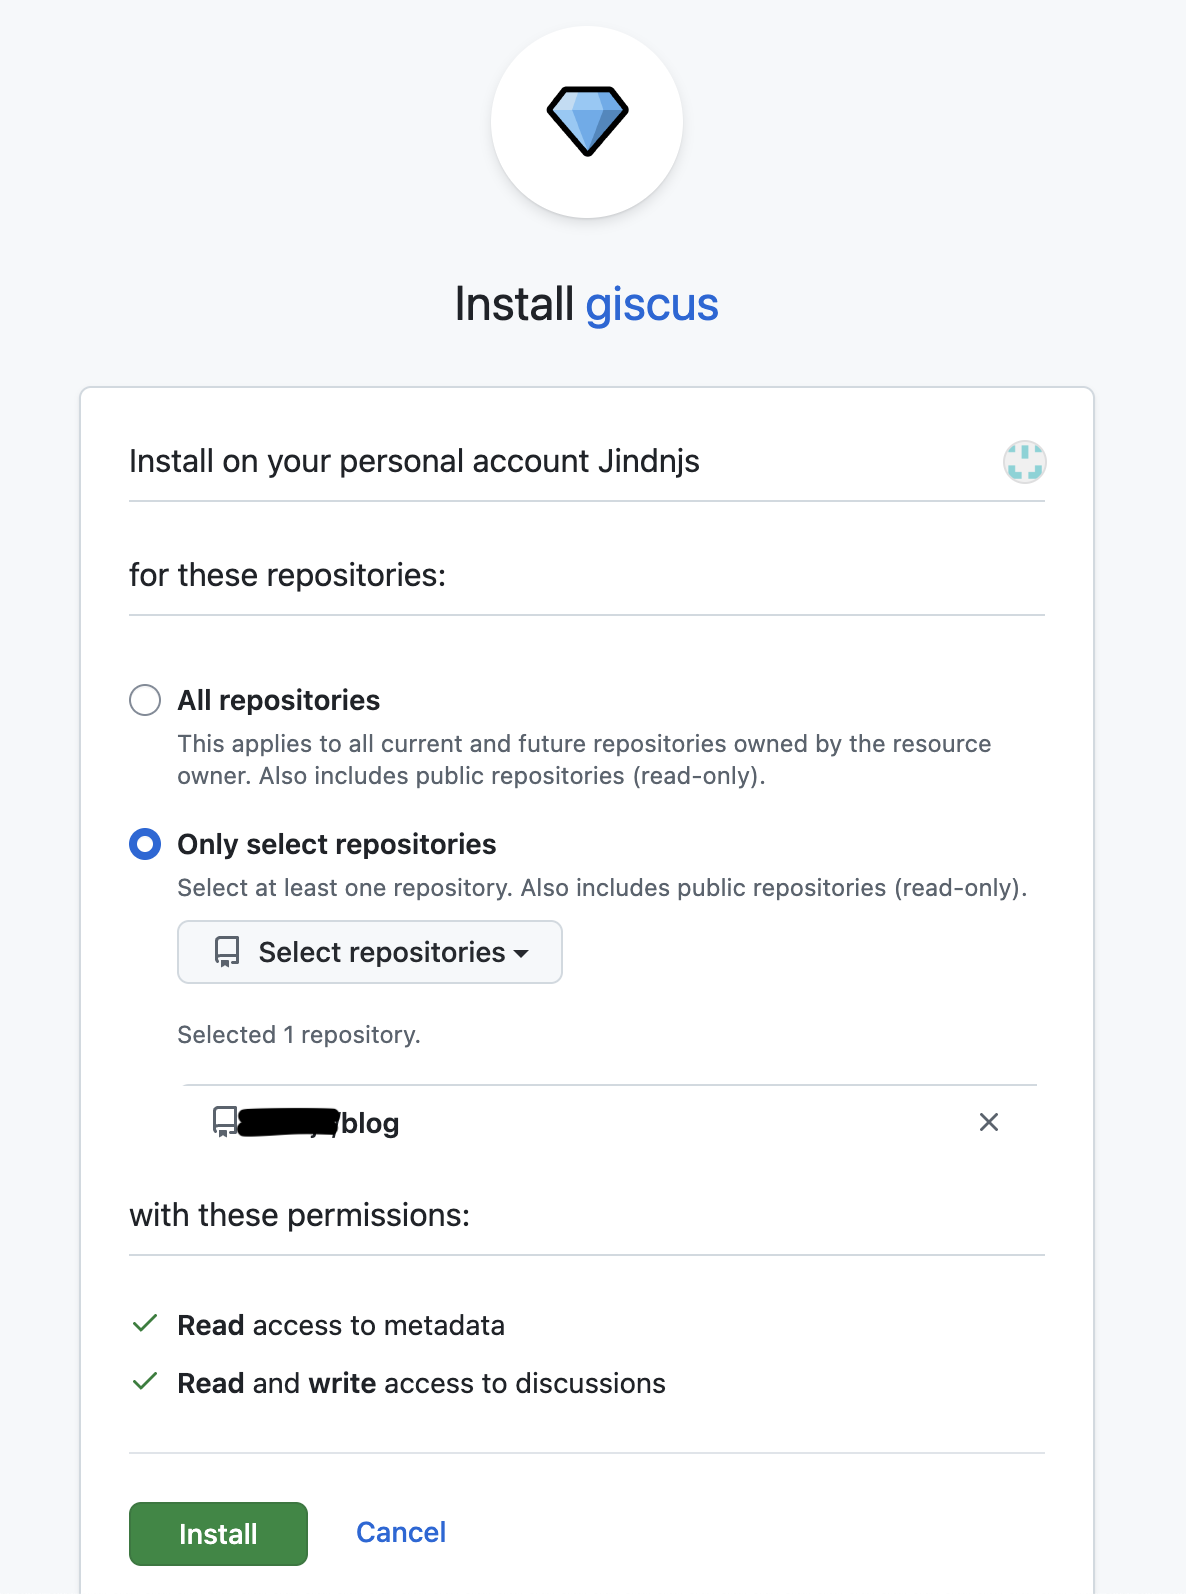This screenshot has height=1594, width=1186.
Task: Open the Select repositories dropdown
Action: pyautogui.click(x=370, y=952)
